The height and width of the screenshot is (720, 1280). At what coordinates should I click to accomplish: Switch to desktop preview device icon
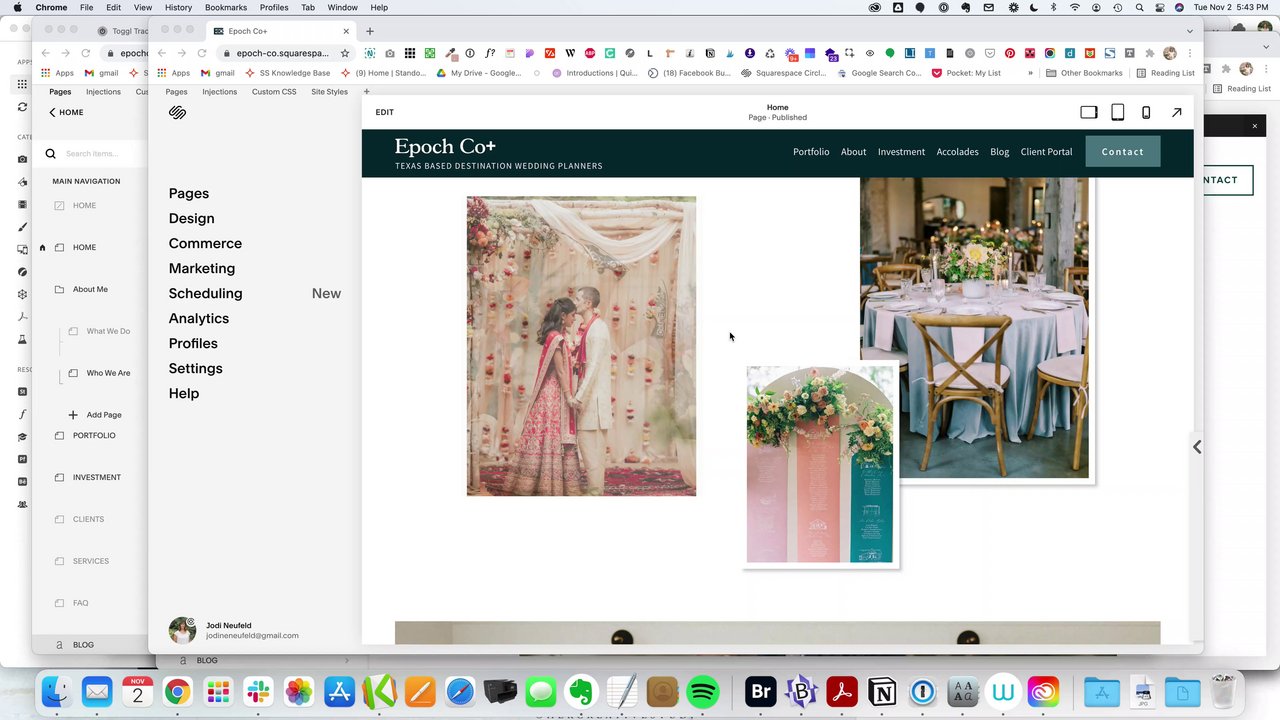[x=1089, y=112]
